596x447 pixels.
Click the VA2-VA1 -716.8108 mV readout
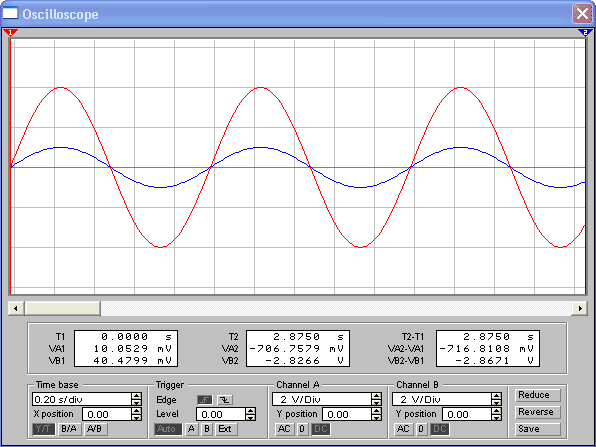[x=488, y=348]
